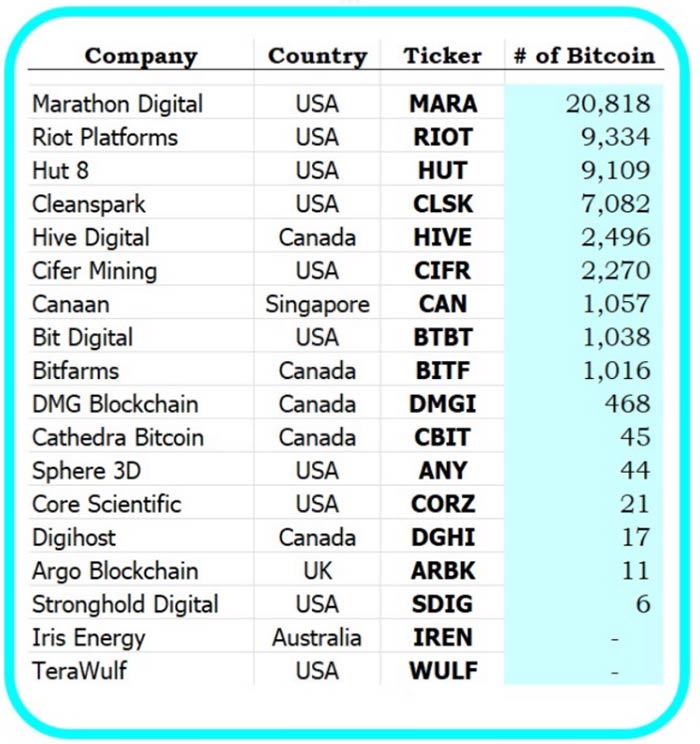Image resolution: width=700 pixels, height=744 pixels.
Task: Click the Country column header
Action: coord(316,56)
